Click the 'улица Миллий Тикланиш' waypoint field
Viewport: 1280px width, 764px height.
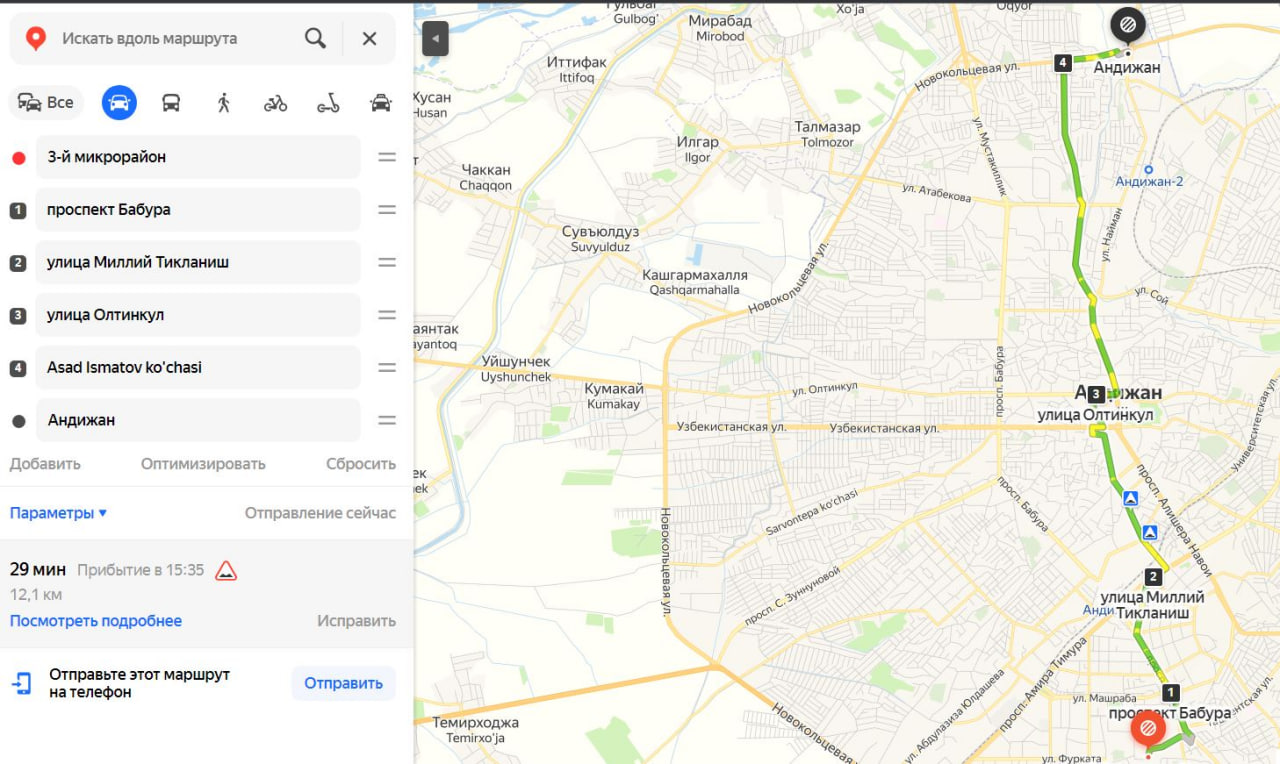point(198,262)
